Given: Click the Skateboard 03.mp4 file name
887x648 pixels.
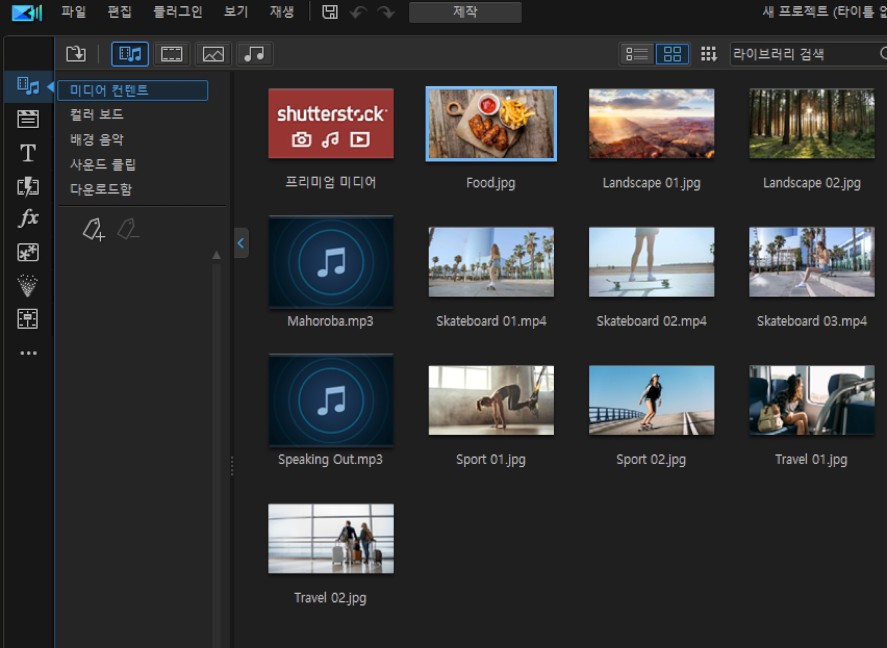Looking at the screenshot, I should [x=812, y=321].
